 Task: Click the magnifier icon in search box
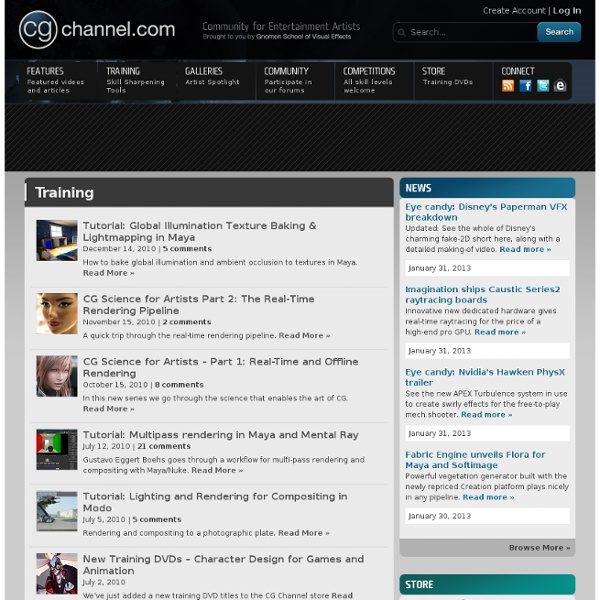coord(401,33)
